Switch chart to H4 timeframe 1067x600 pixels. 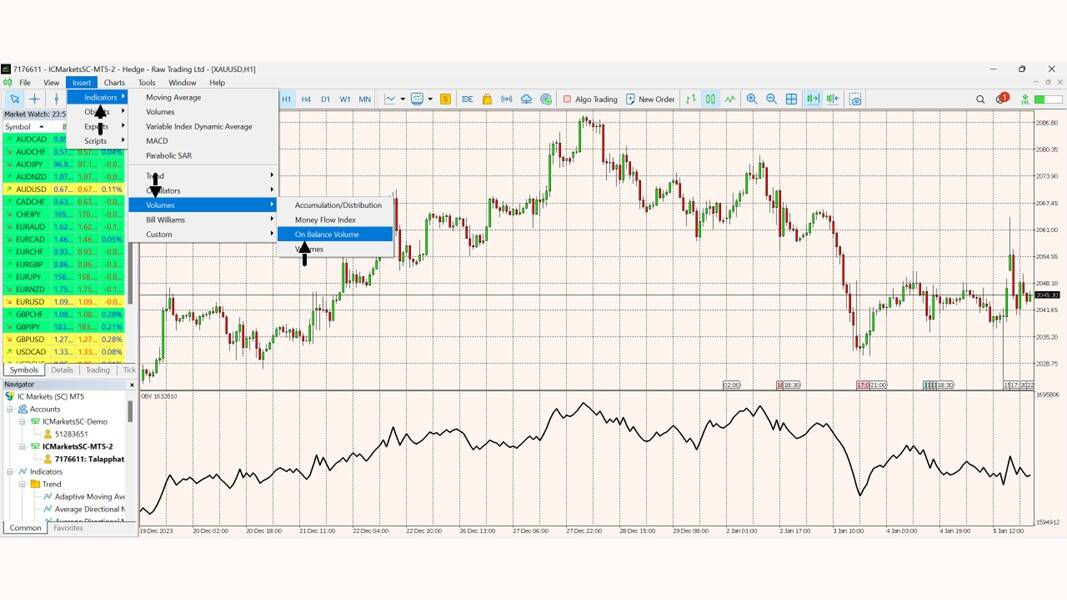coord(306,99)
